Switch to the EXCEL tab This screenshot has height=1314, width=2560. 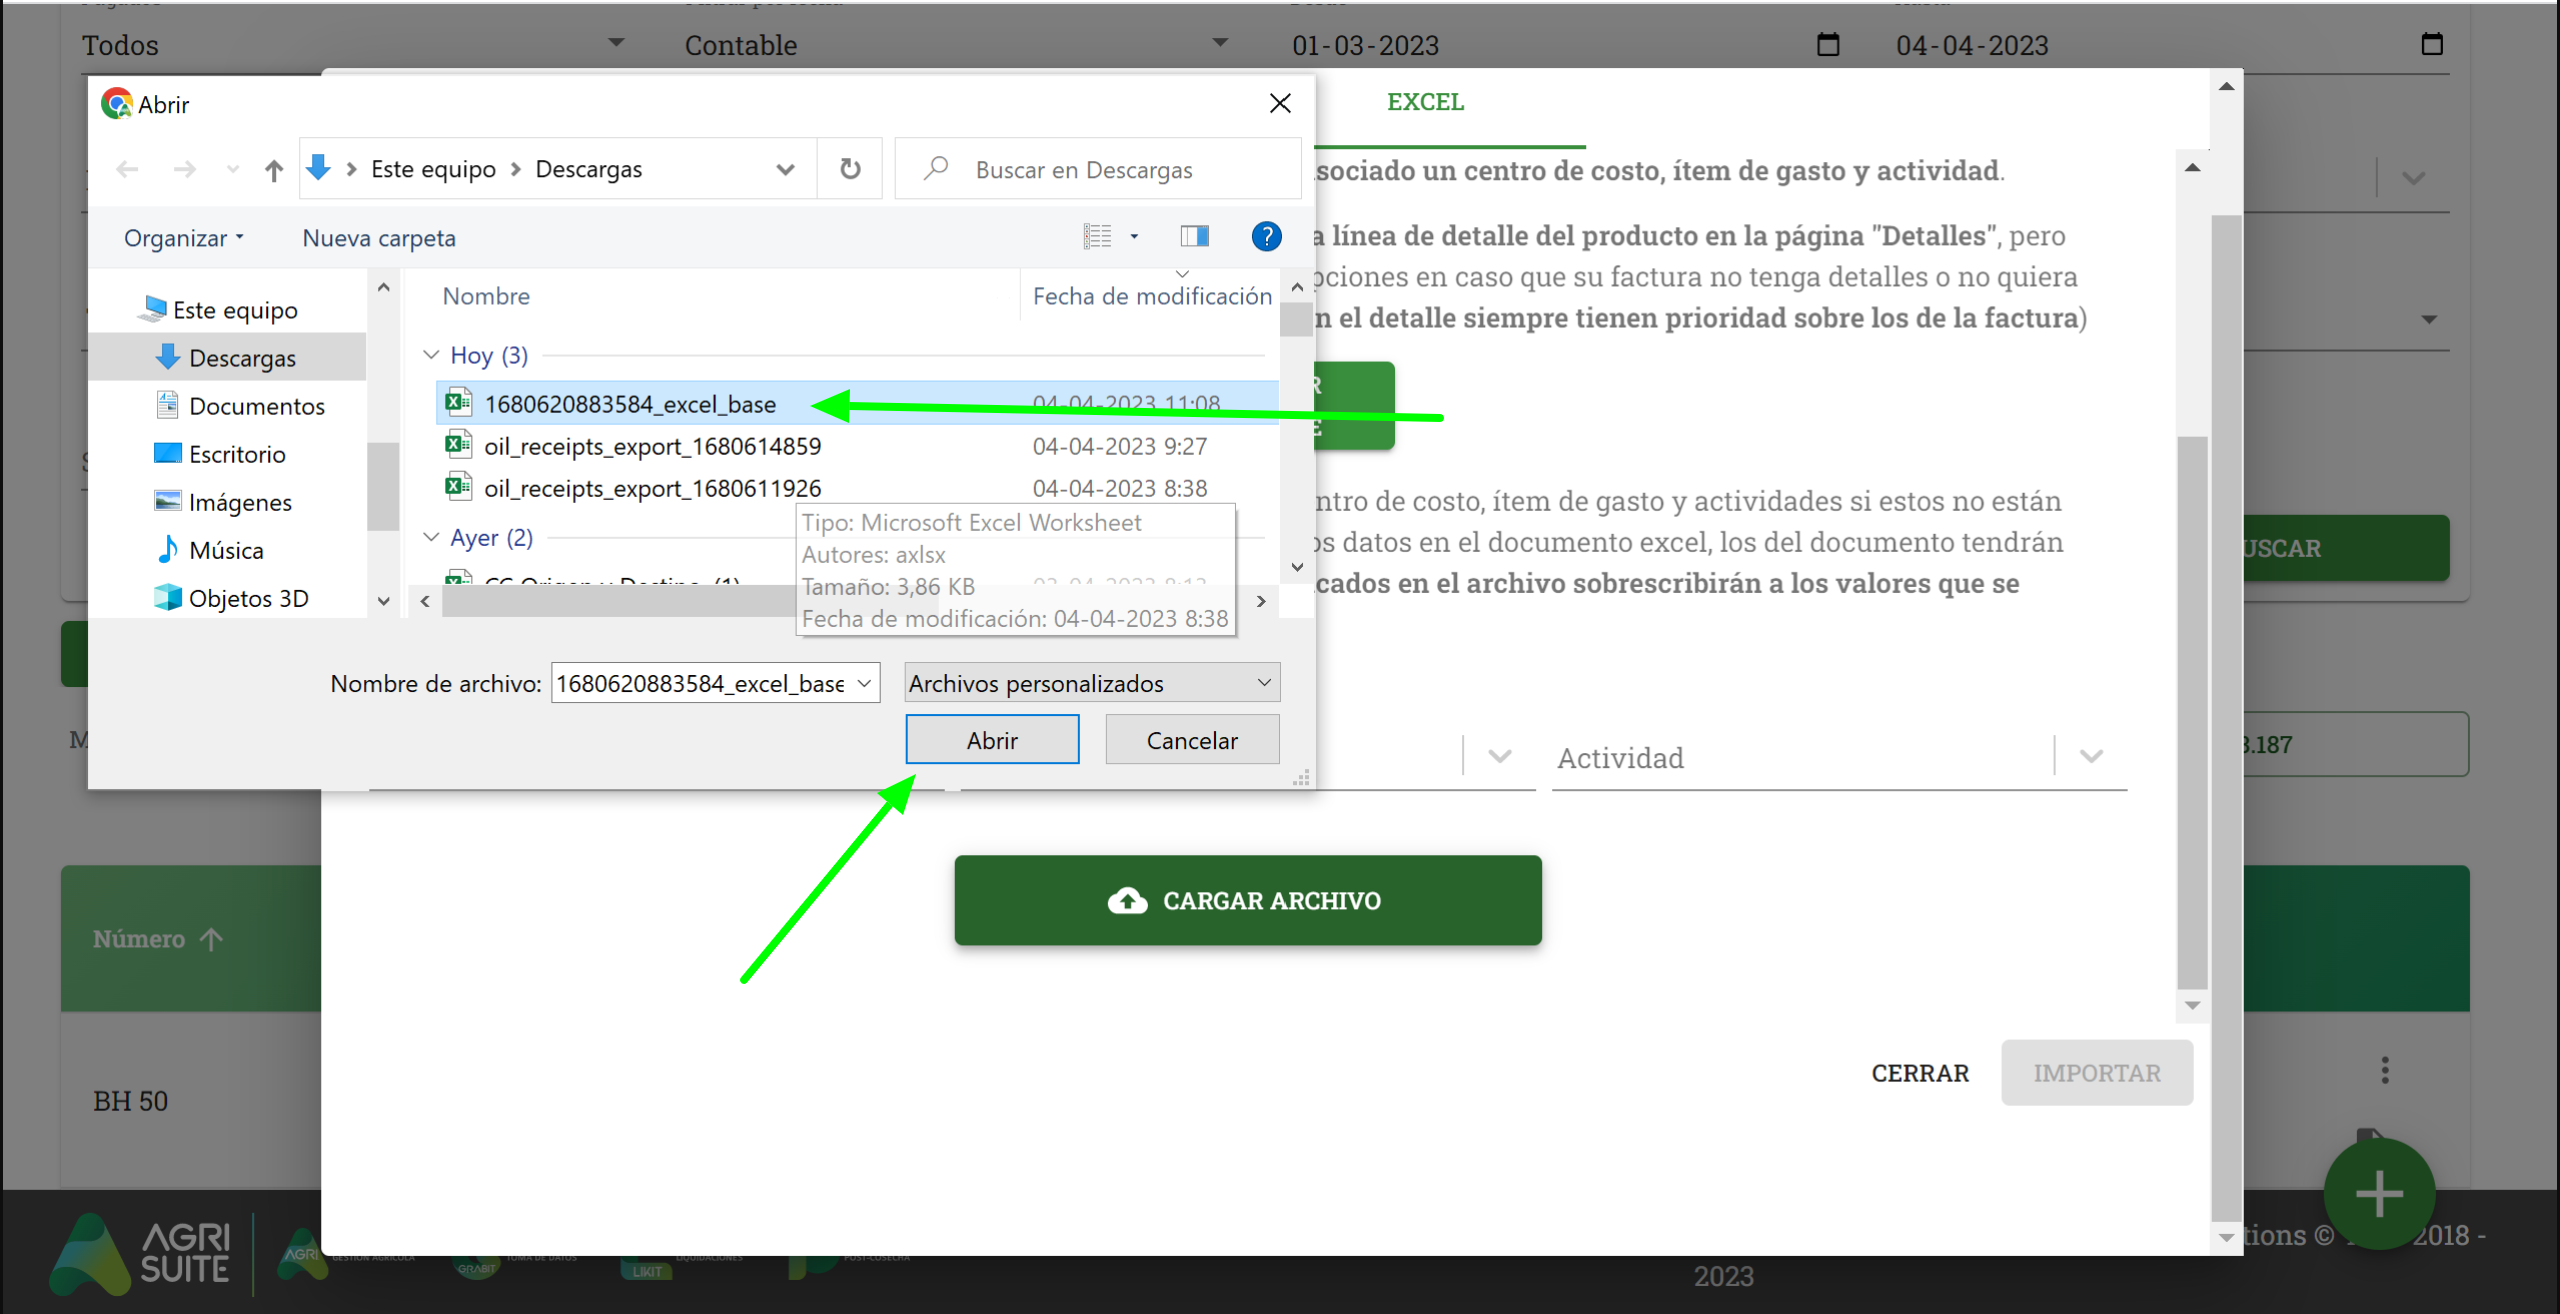click(1425, 102)
